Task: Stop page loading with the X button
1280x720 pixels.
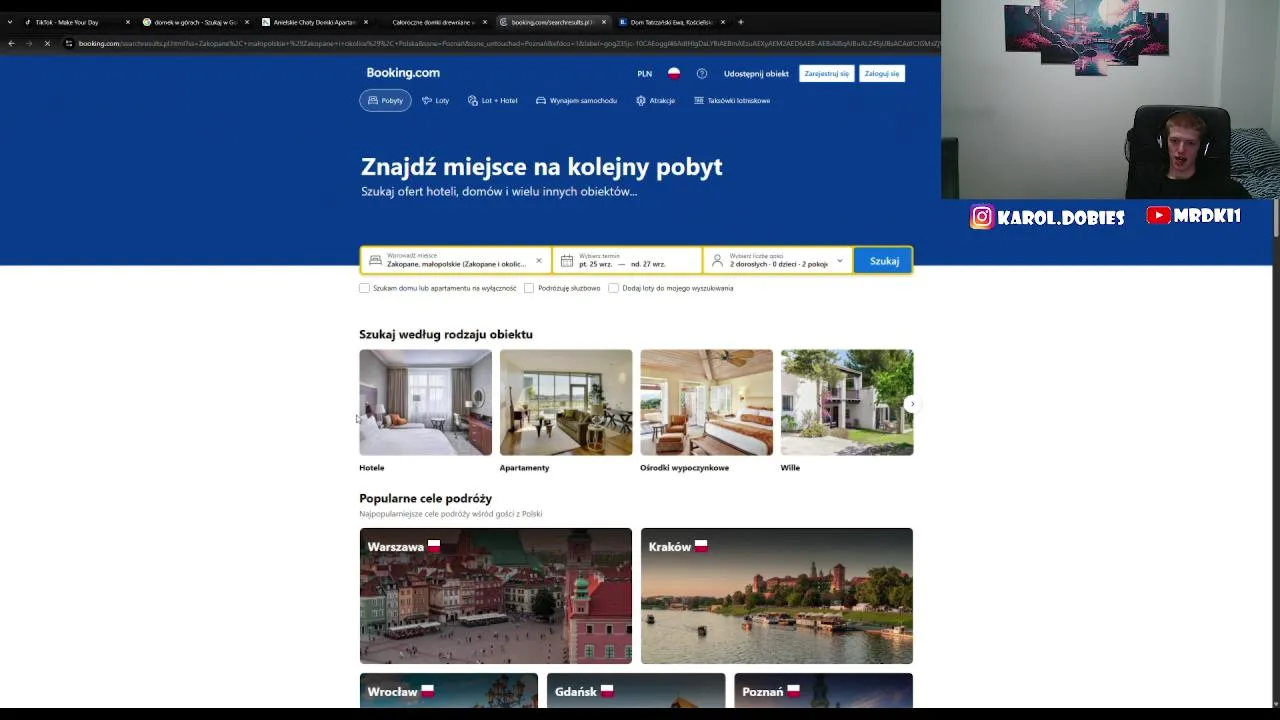Action: [47, 43]
